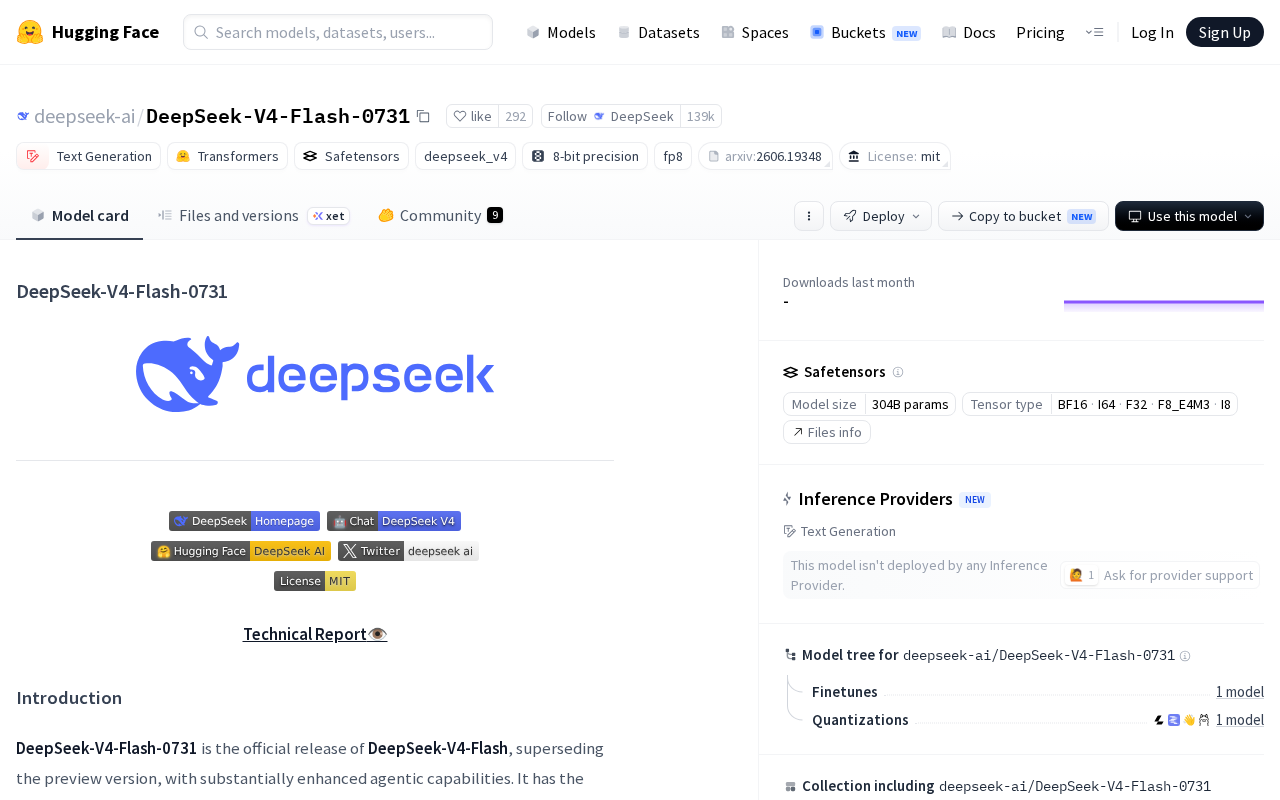Viewport: 1280px width, 800px height.
Task: Click the Hugging Face DeepSeek AI badge
Action: click(x=241, y=551)
